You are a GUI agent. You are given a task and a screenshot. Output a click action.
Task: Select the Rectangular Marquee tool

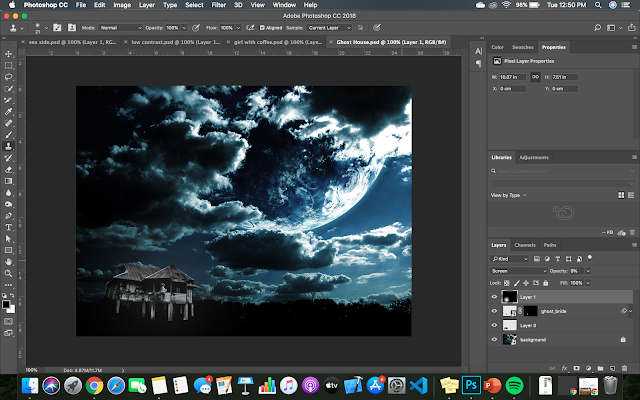click(8, 65)
